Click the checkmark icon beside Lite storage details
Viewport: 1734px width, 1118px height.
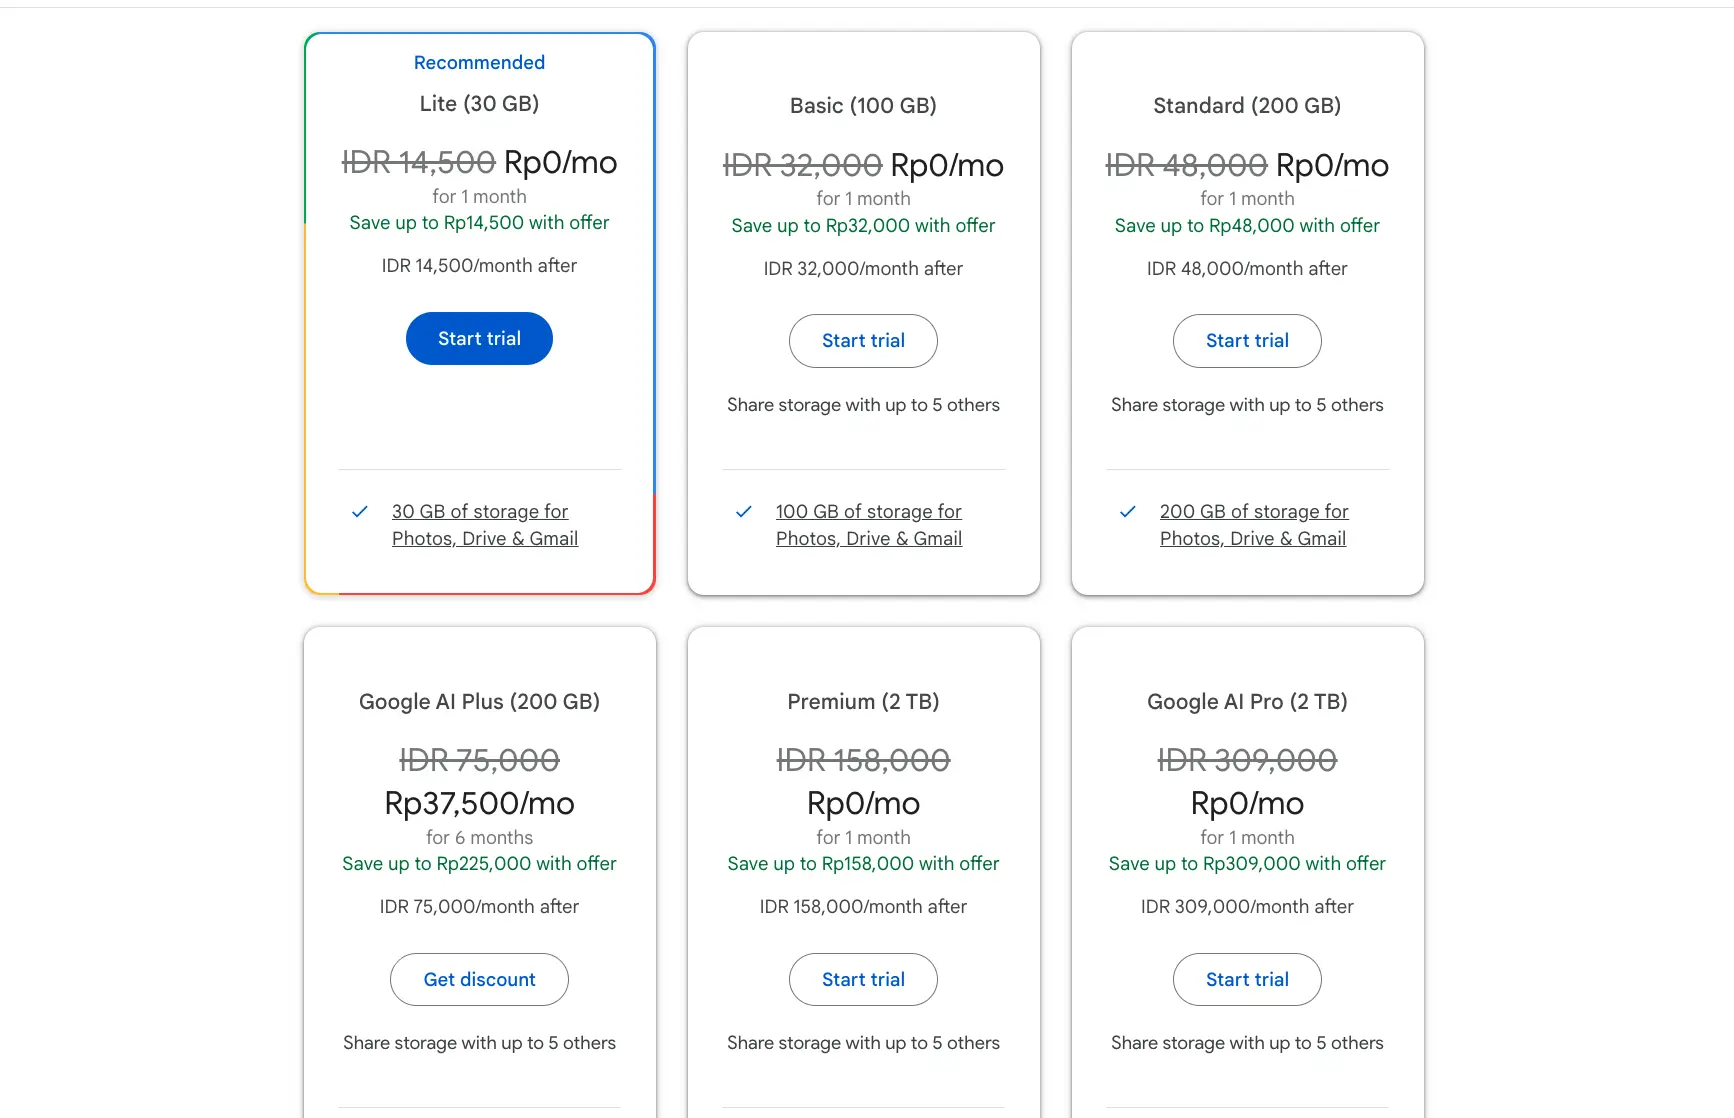tap(358, 511)
